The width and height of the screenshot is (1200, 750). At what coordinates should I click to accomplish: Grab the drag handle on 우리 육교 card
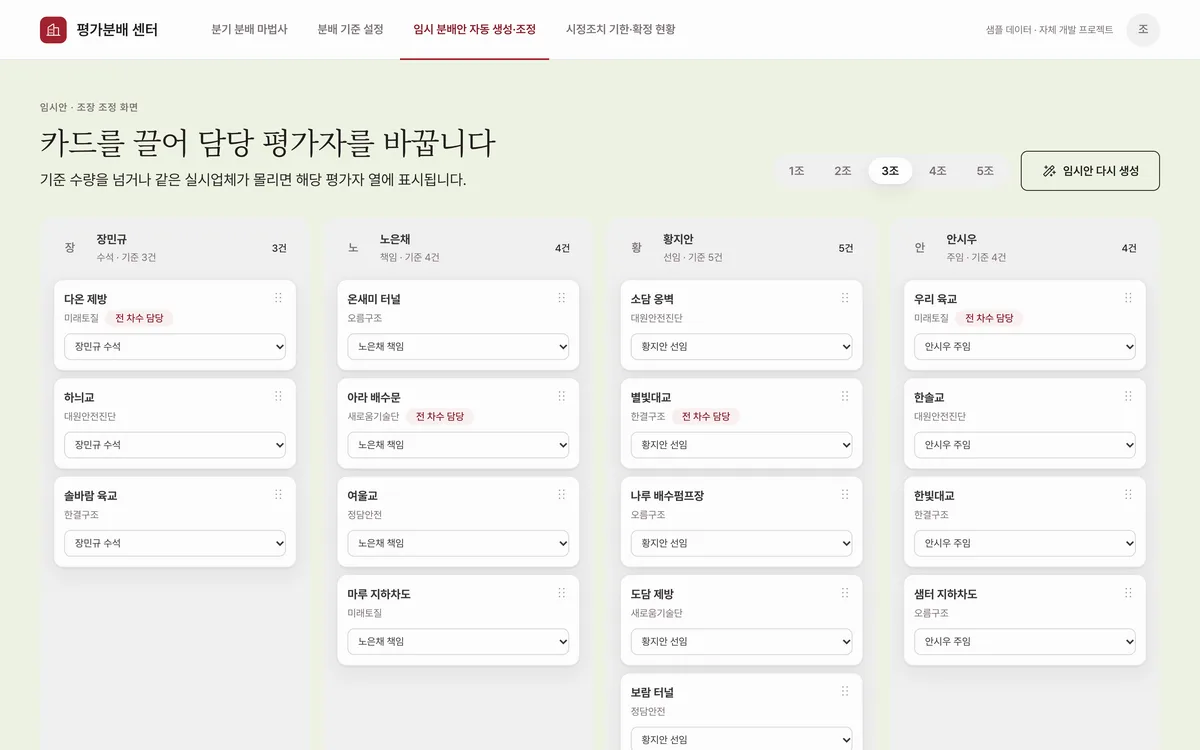coord(1128,298)
